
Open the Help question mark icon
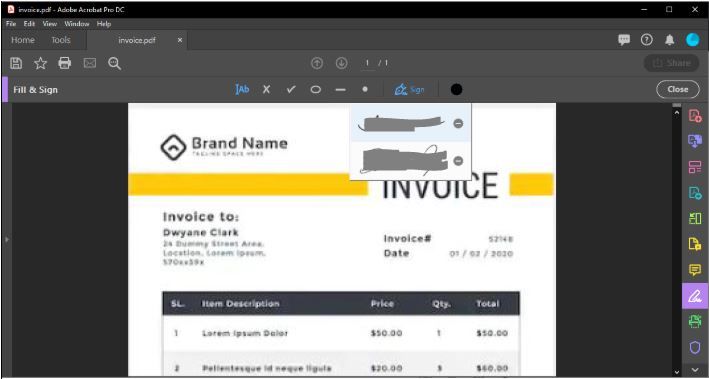pyautogui.click(x=647, y=40)
